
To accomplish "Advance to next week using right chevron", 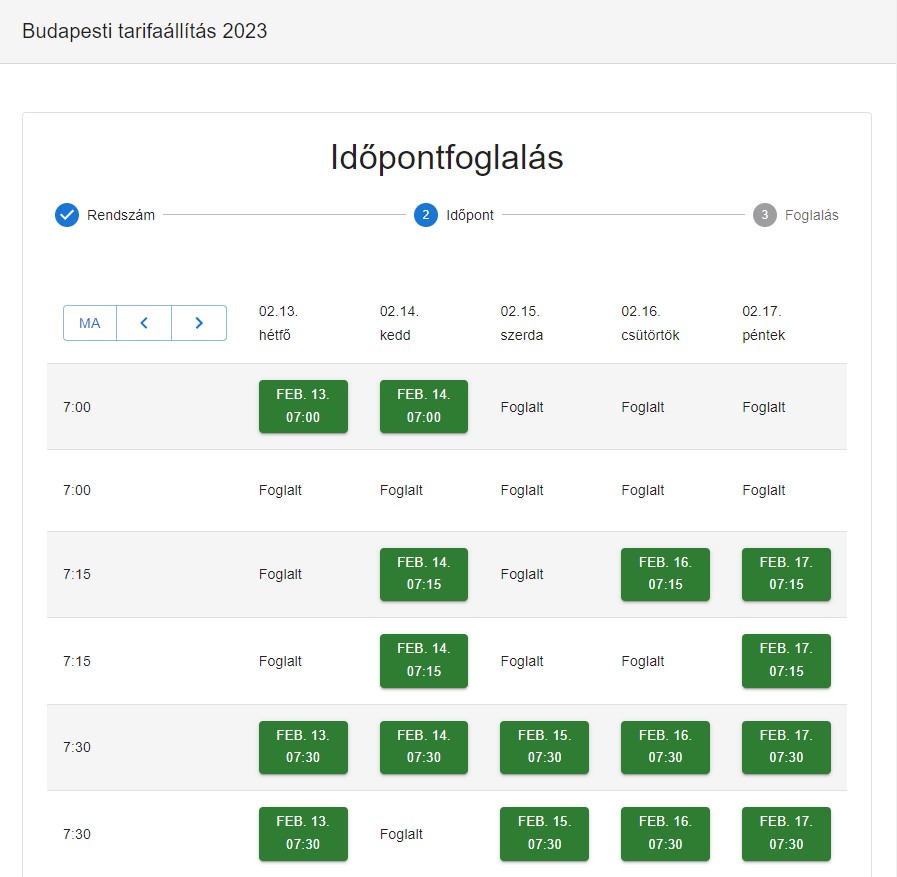I will coord(199,323).
